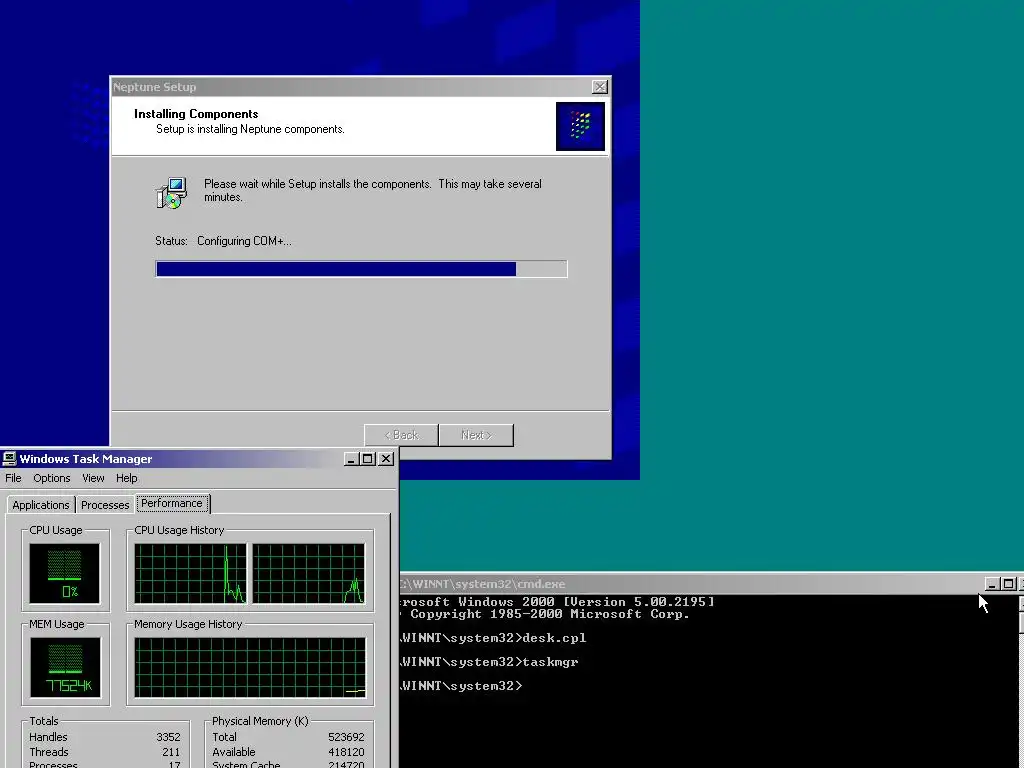Click the 'Configuring COM+...' status text
Image resolution: width=1024 pixels, height=768 pixels.
click(x=244, y=241)
